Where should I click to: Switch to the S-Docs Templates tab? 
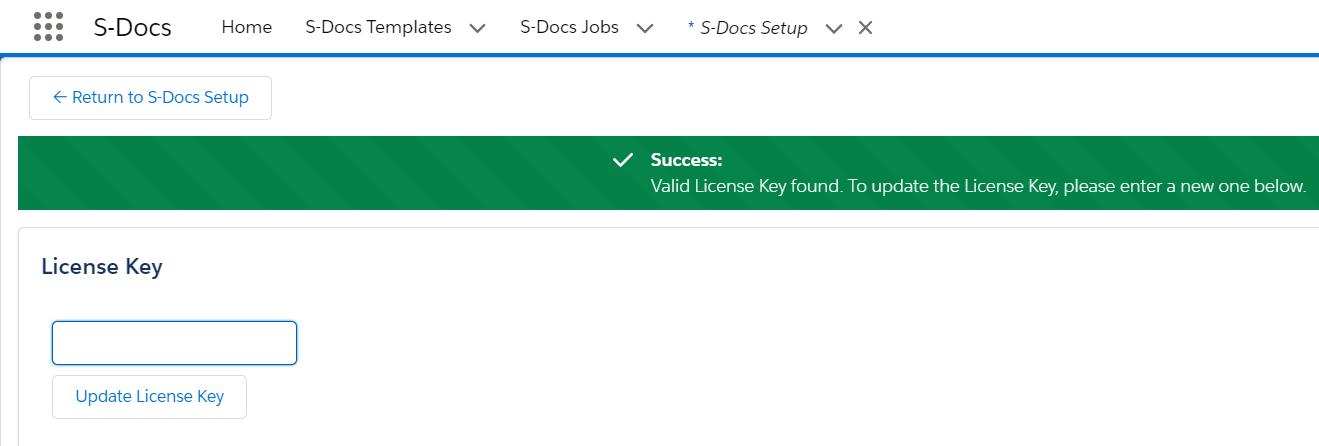[x=378, y=27]
